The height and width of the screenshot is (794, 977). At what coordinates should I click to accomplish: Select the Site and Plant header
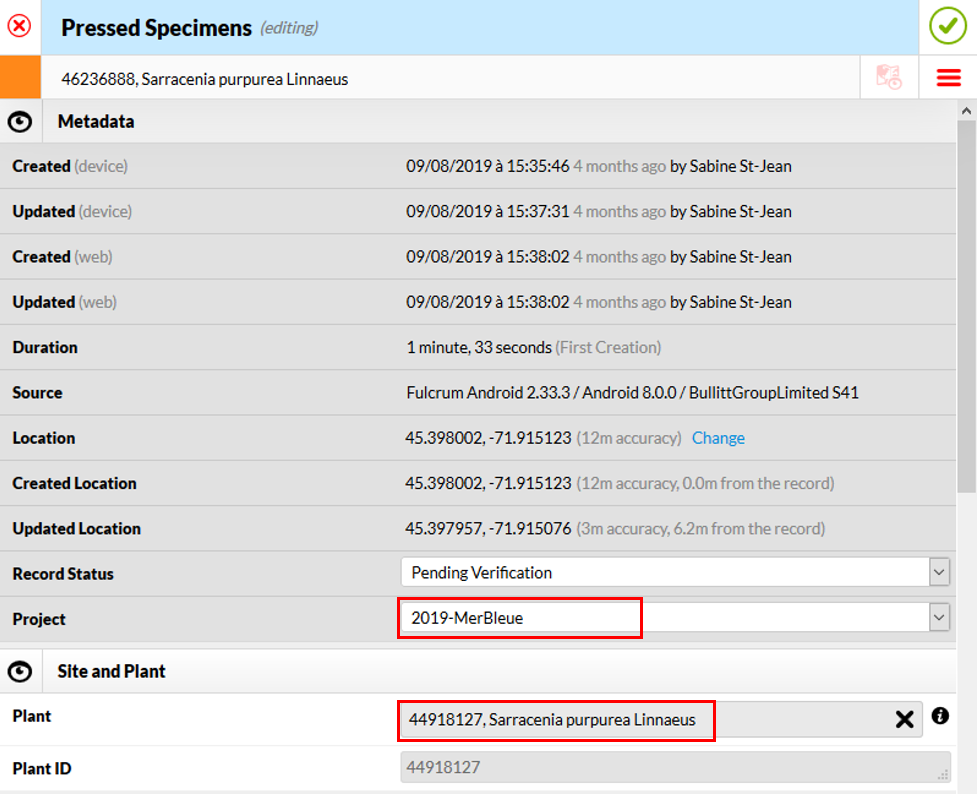111,671
